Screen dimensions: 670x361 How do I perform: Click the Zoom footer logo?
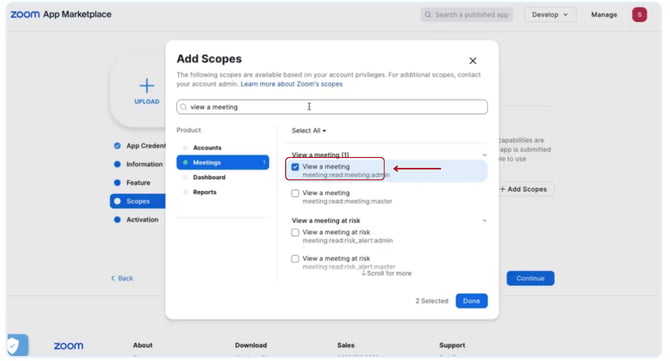(68, 346)
